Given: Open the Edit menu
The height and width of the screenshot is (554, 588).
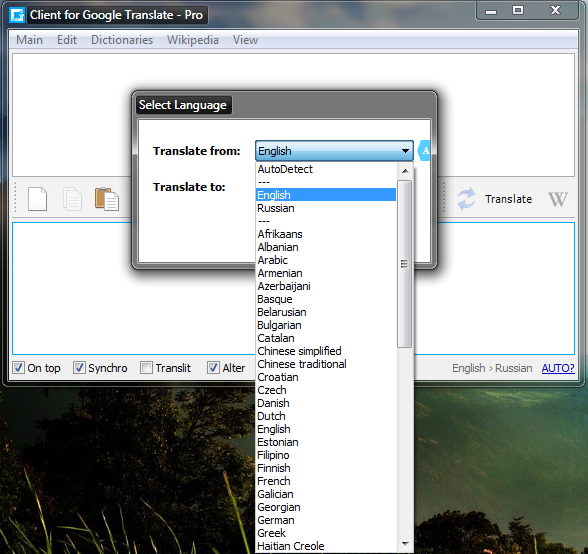Looking at the screenshot, I should 67,40.
